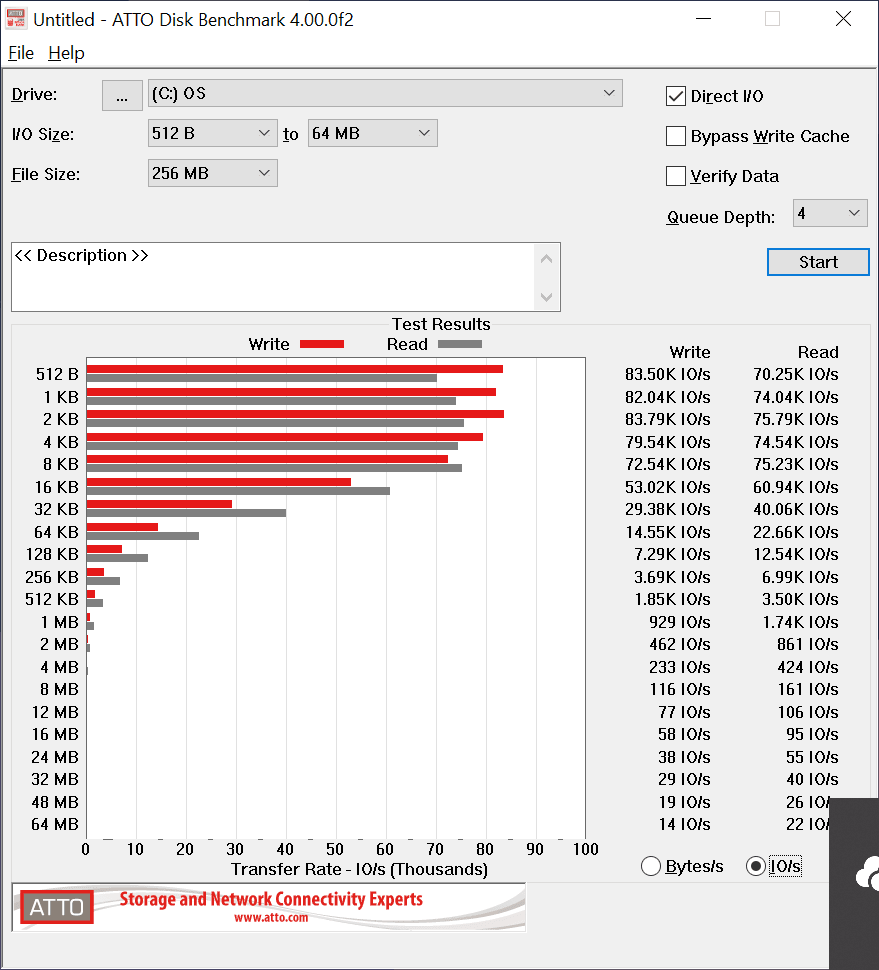Click the 32 MB read value 40 IO/s
Screen dimensions: 879x970
click(812, 779)
